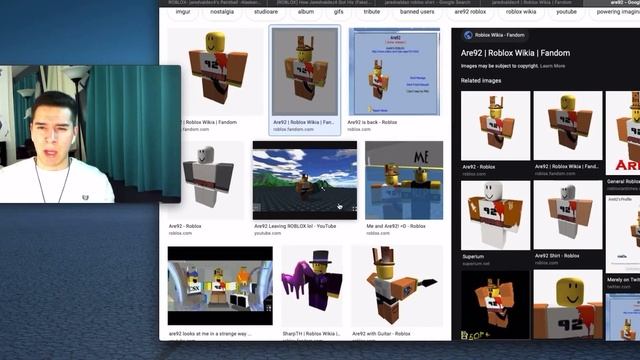Click the webcam video overlay
The height and width of the screenshot is (360, 640).
(90, 134)
